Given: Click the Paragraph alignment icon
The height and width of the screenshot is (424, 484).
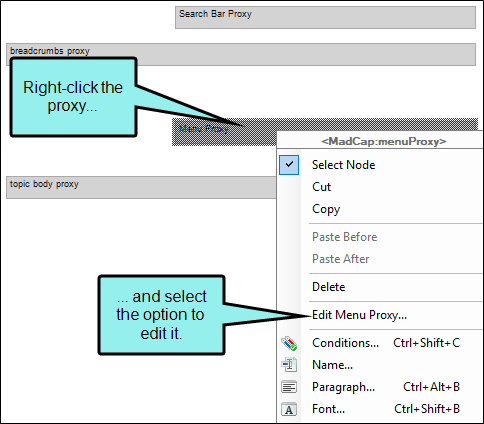Looking at the screenshot, I should (289, 387).
